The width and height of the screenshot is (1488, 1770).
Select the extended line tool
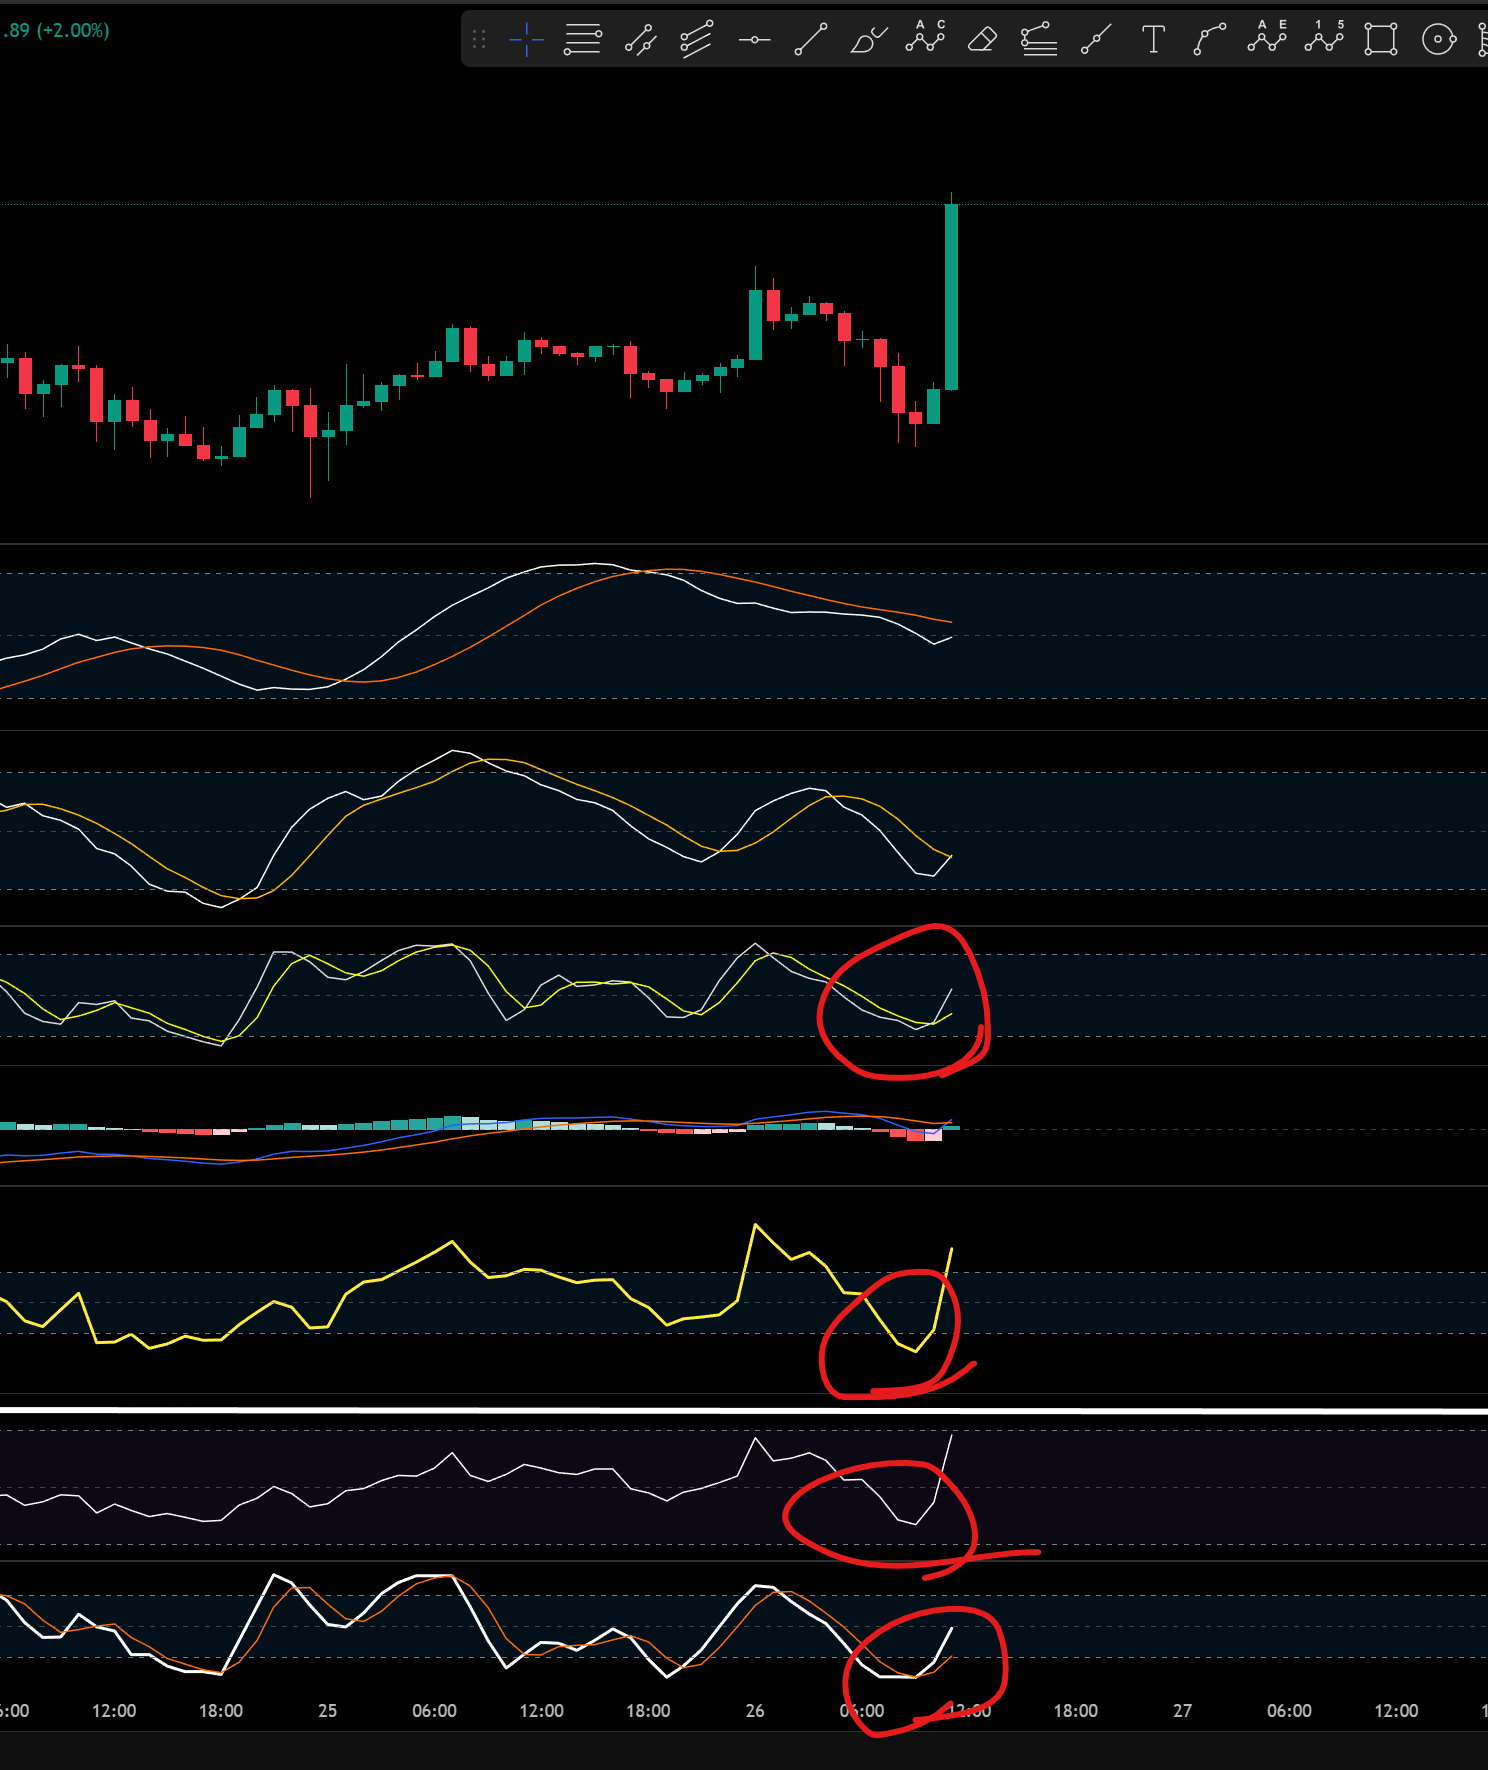(1096, 40)
